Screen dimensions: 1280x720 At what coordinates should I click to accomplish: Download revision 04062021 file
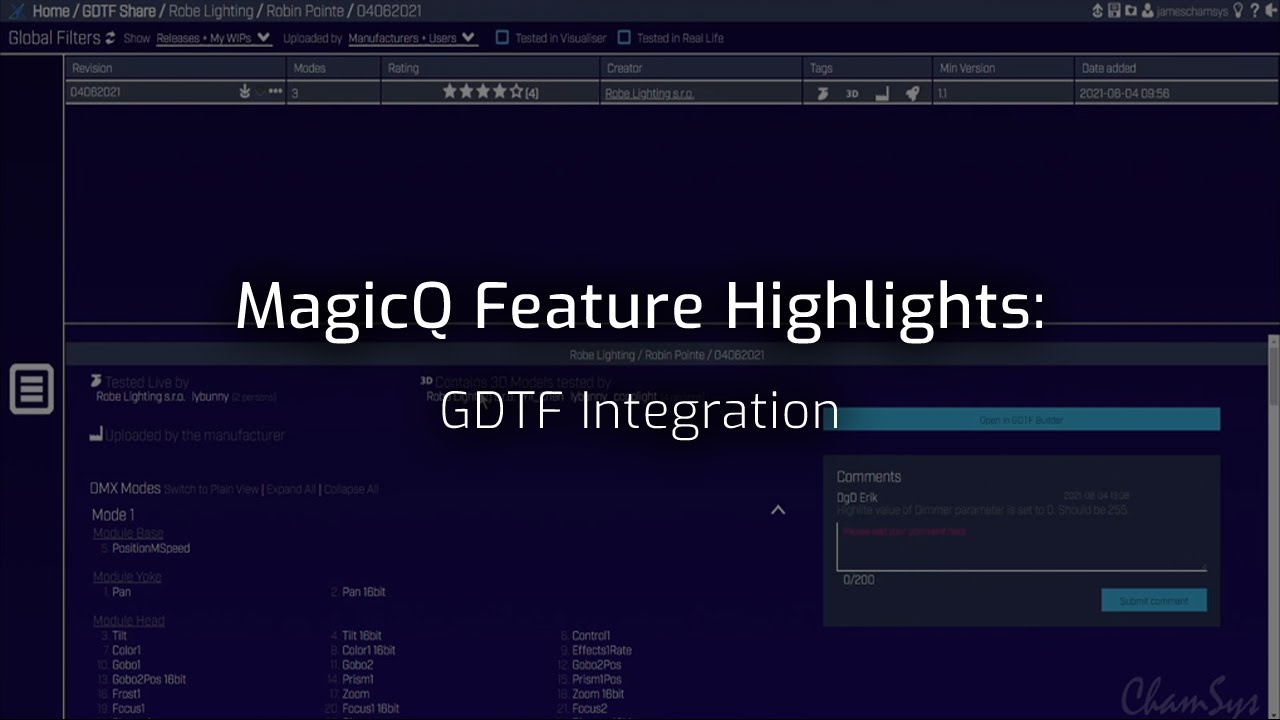pyautogui.click(x=244, y=92)
